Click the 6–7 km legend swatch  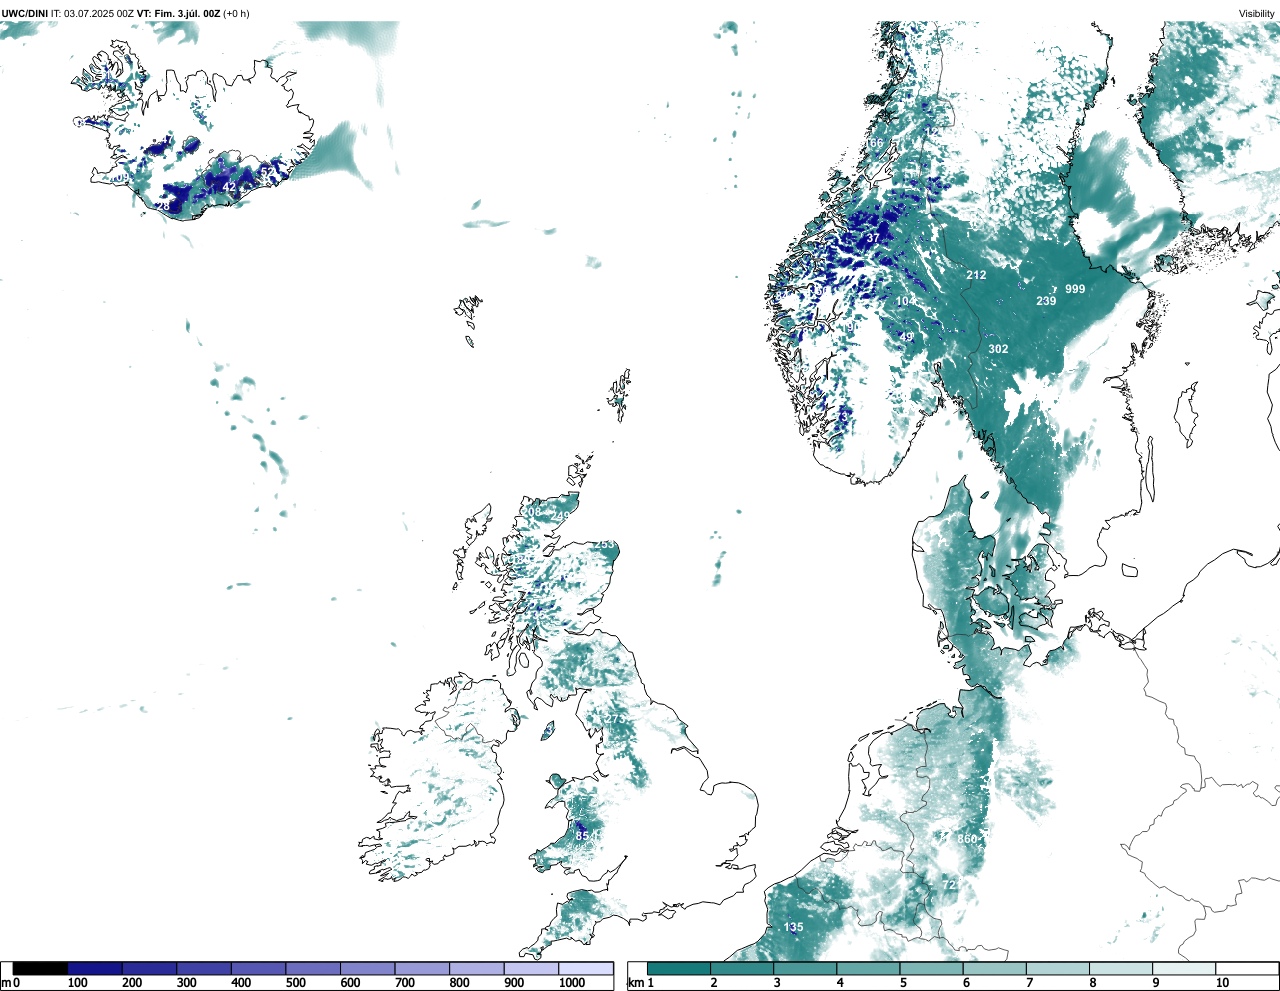point(994,969)
